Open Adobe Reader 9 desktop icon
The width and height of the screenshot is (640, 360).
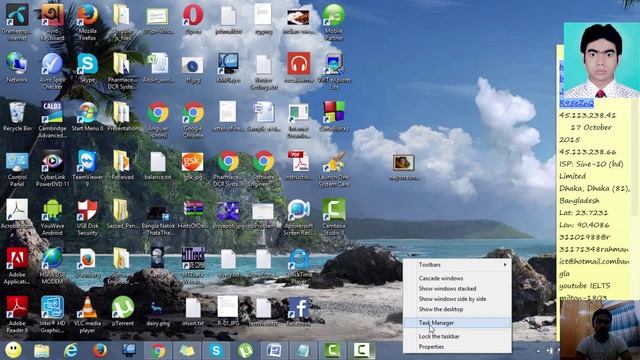(x=17, y=315)
